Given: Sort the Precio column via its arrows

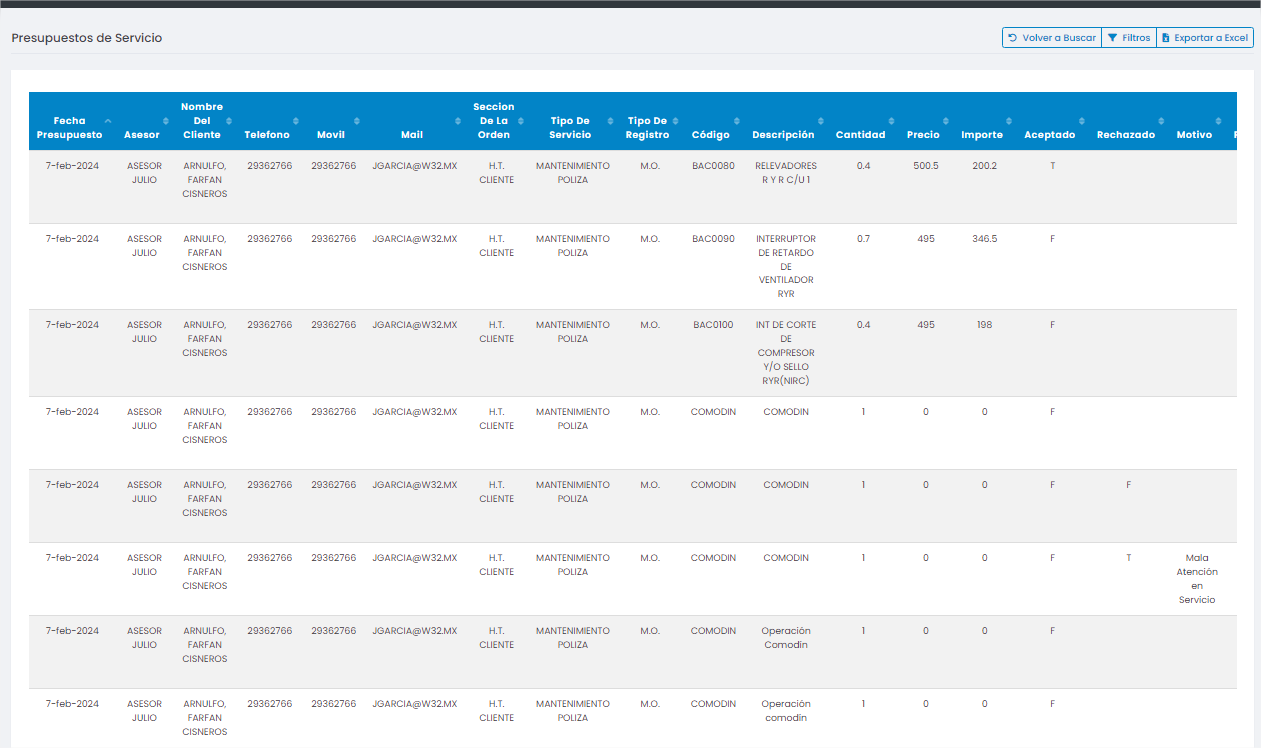Looking at the screenshot, I should coord(947,121).
